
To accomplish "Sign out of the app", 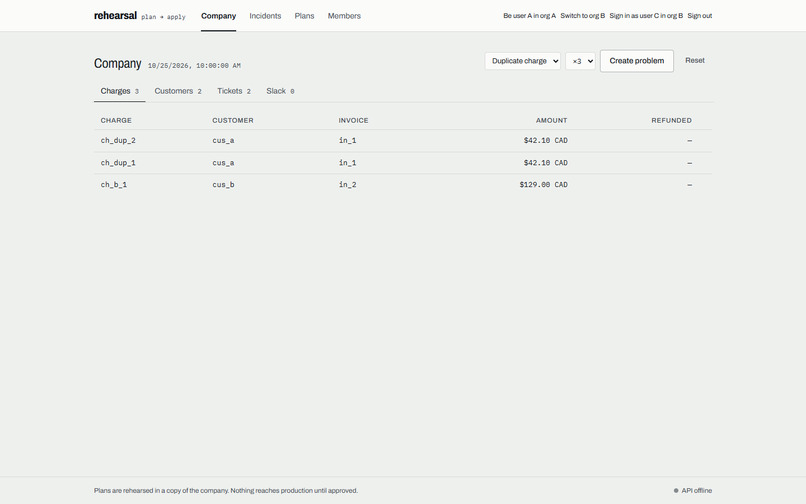I will coord(700,16).
